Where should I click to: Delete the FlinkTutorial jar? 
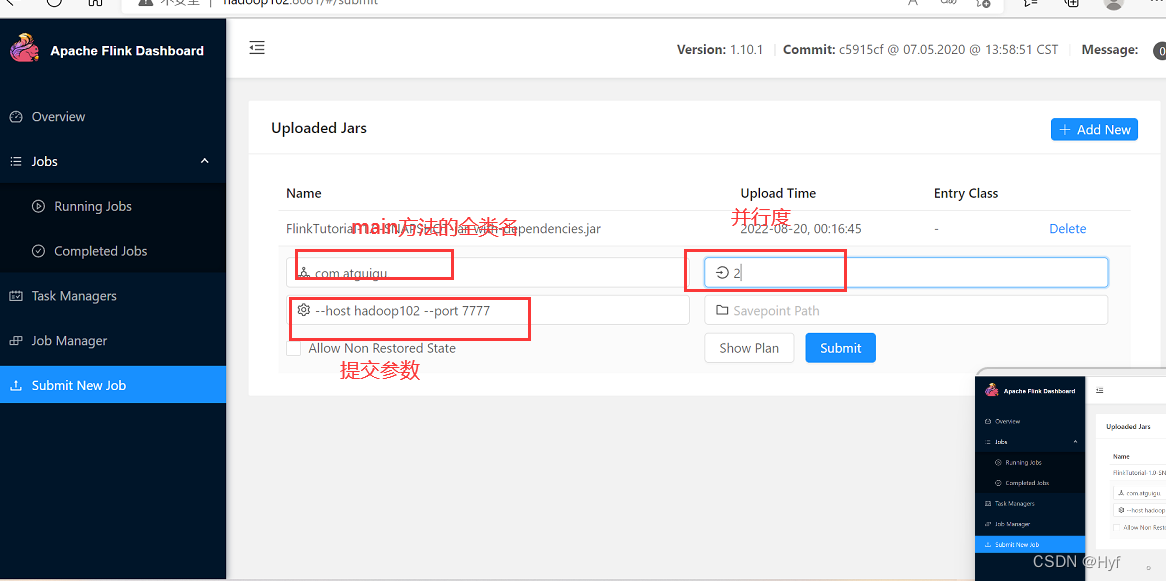click(1067, 228)
